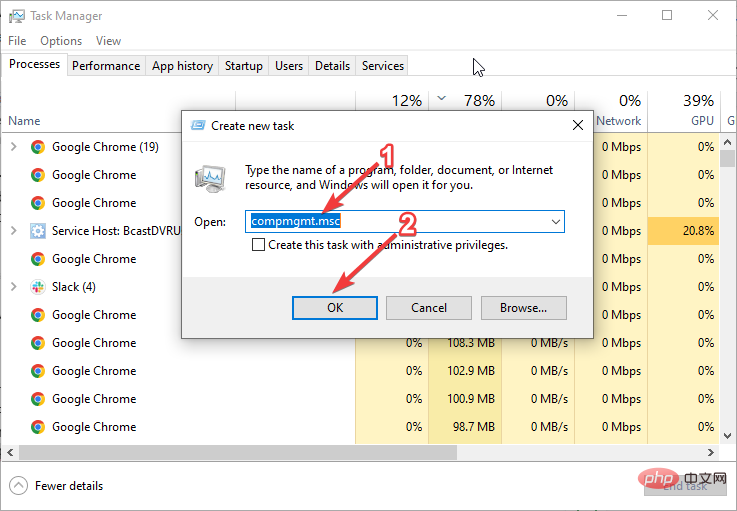Open the View menu
The height and width of the screenshot is (511, 737).
pyautogui.click(x=109, y=41)
